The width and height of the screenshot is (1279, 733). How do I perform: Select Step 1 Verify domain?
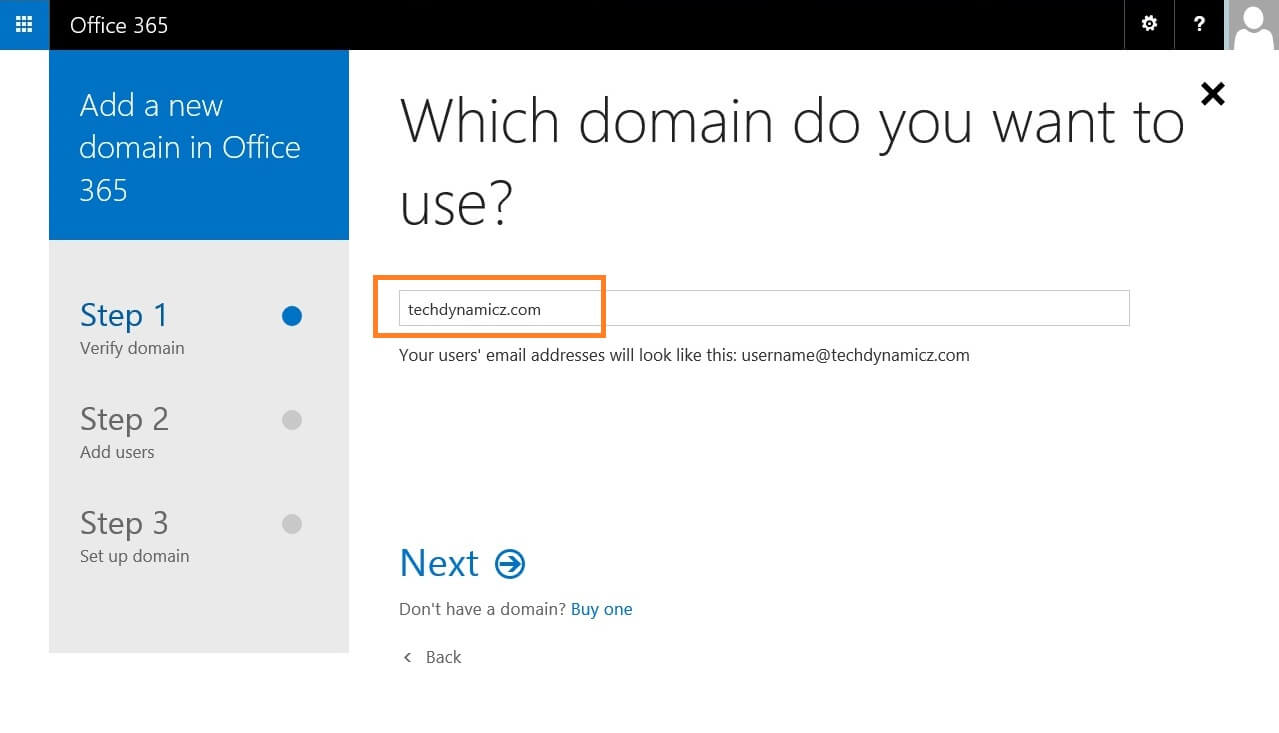click(132, 328)
